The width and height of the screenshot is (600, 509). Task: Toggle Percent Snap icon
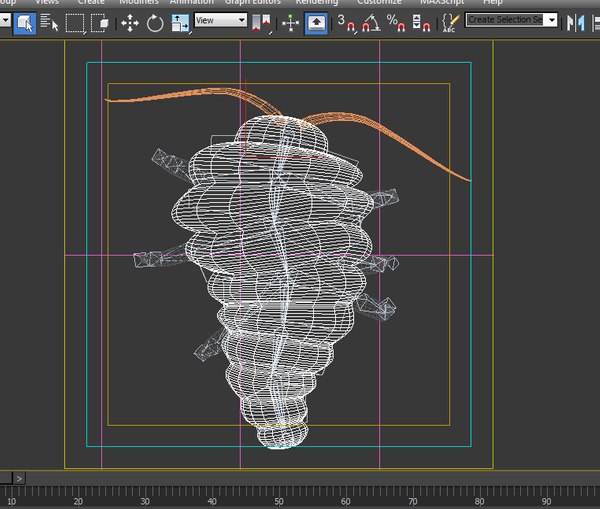396,23
